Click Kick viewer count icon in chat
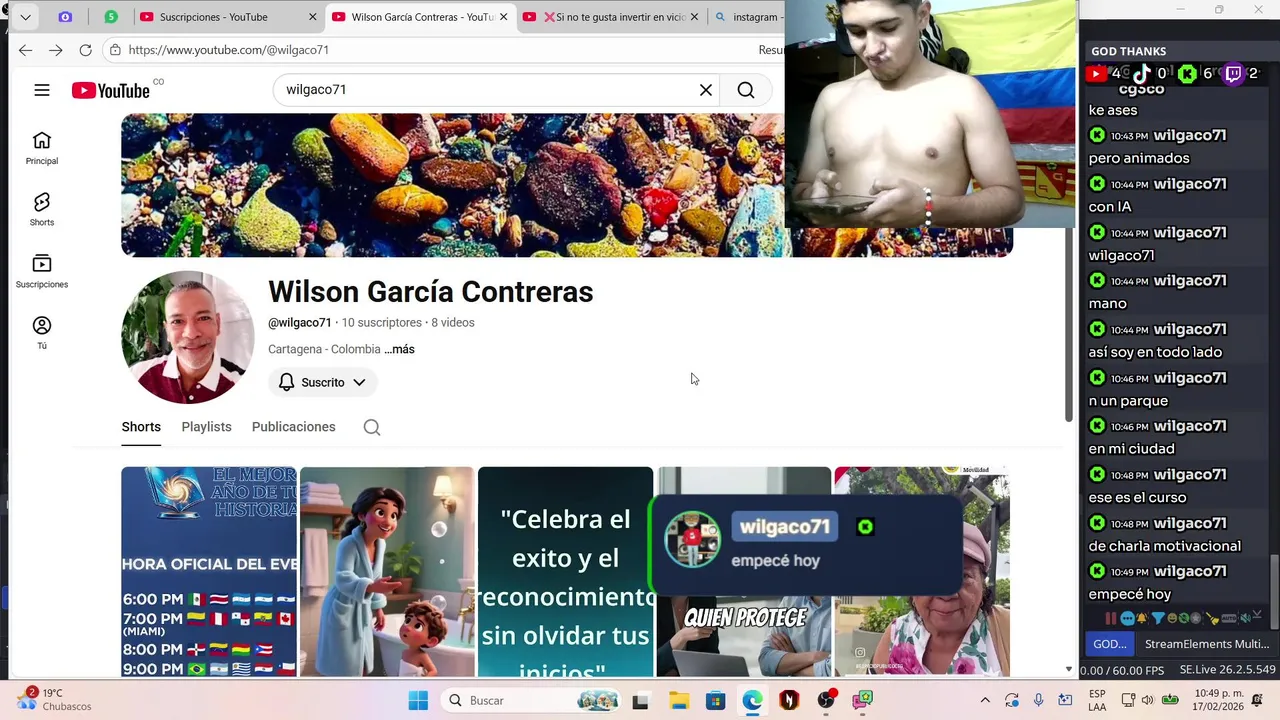 click(x=1187, y=73)
